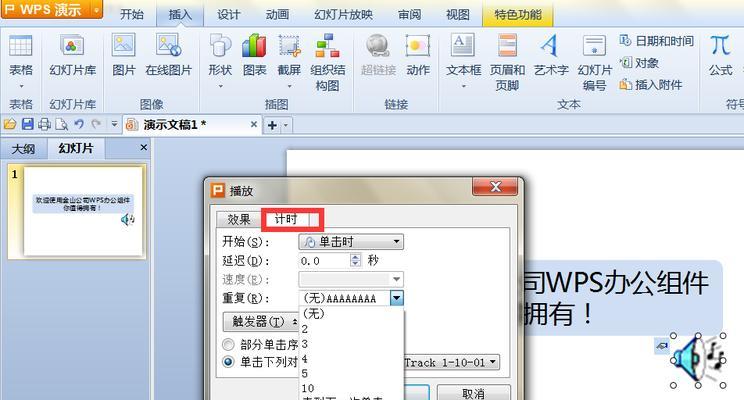
Task: Switch to the 效果 tab in dialog
Action: coord(239,219)
